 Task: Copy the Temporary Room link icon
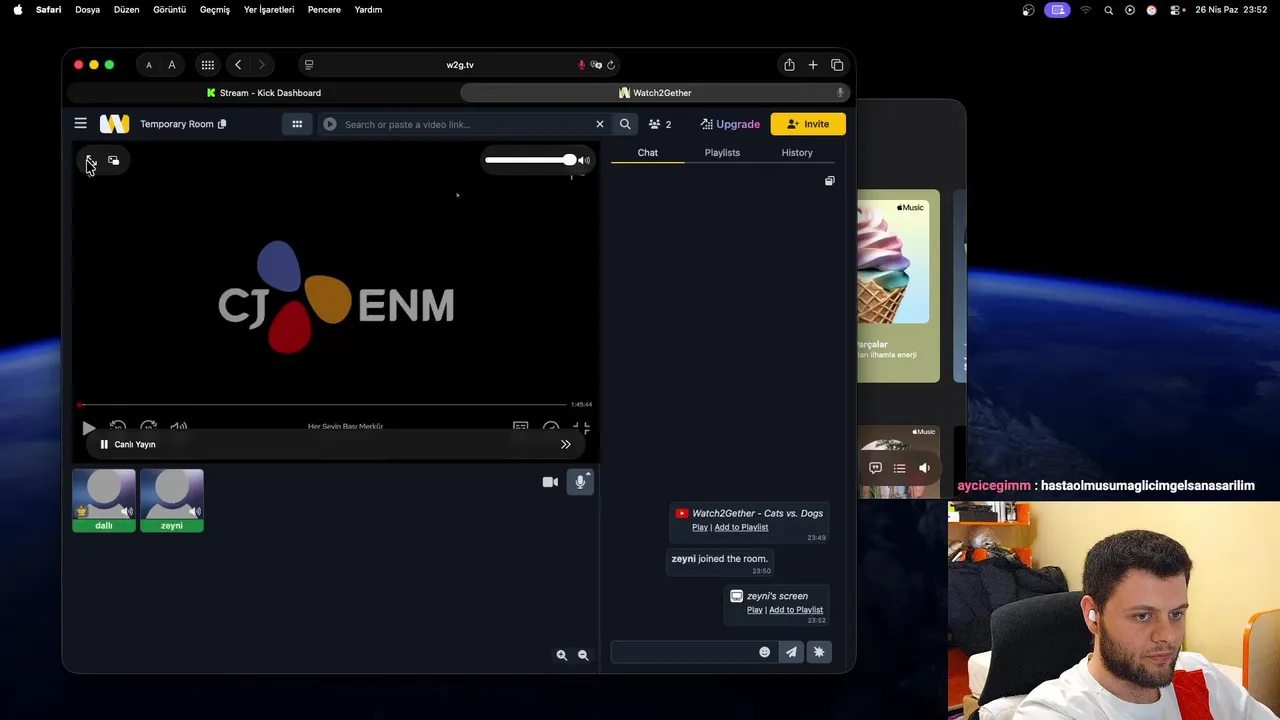click(x=222, y=124)
